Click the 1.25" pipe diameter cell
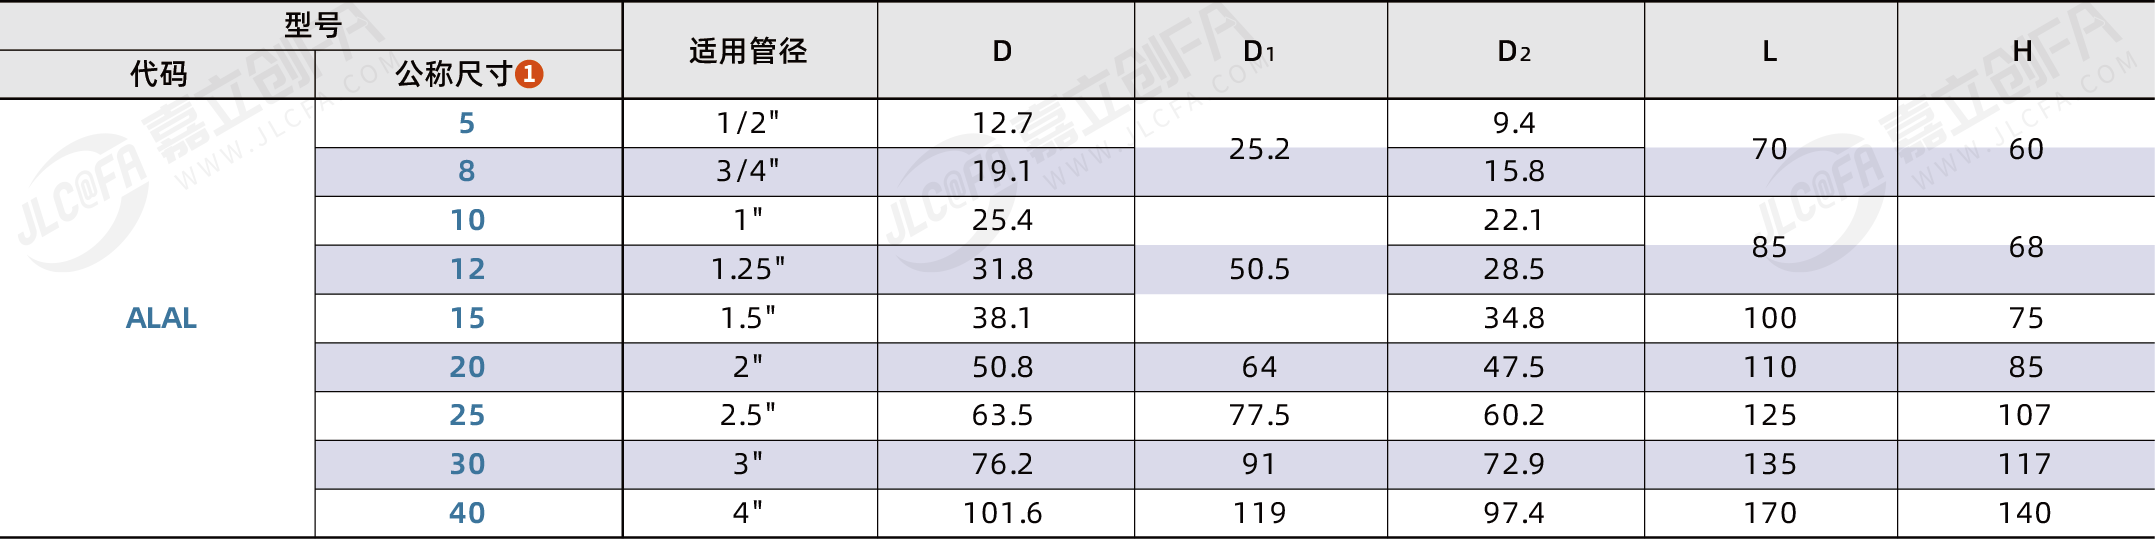The height and width of the screenshot is (539, 2155). pyautogui.click(x=748, y=269)
